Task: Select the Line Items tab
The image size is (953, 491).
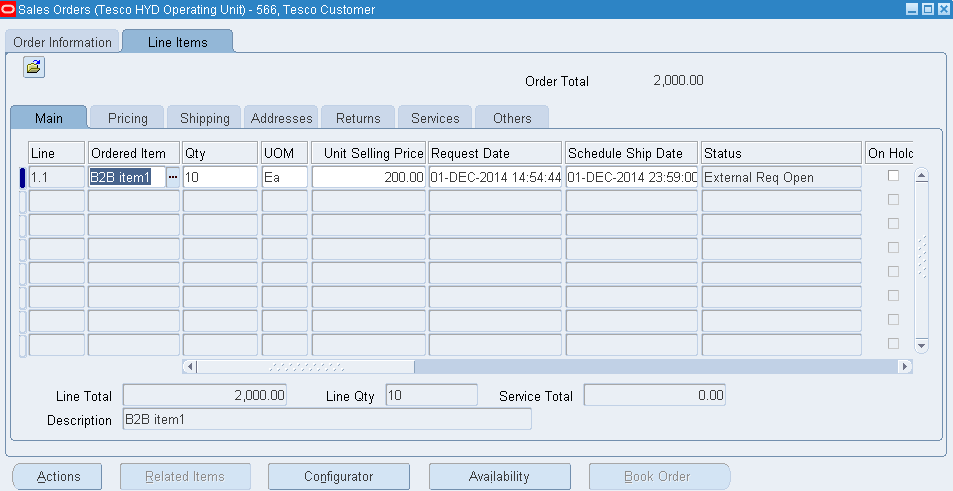Action: (x=177, y=42)
